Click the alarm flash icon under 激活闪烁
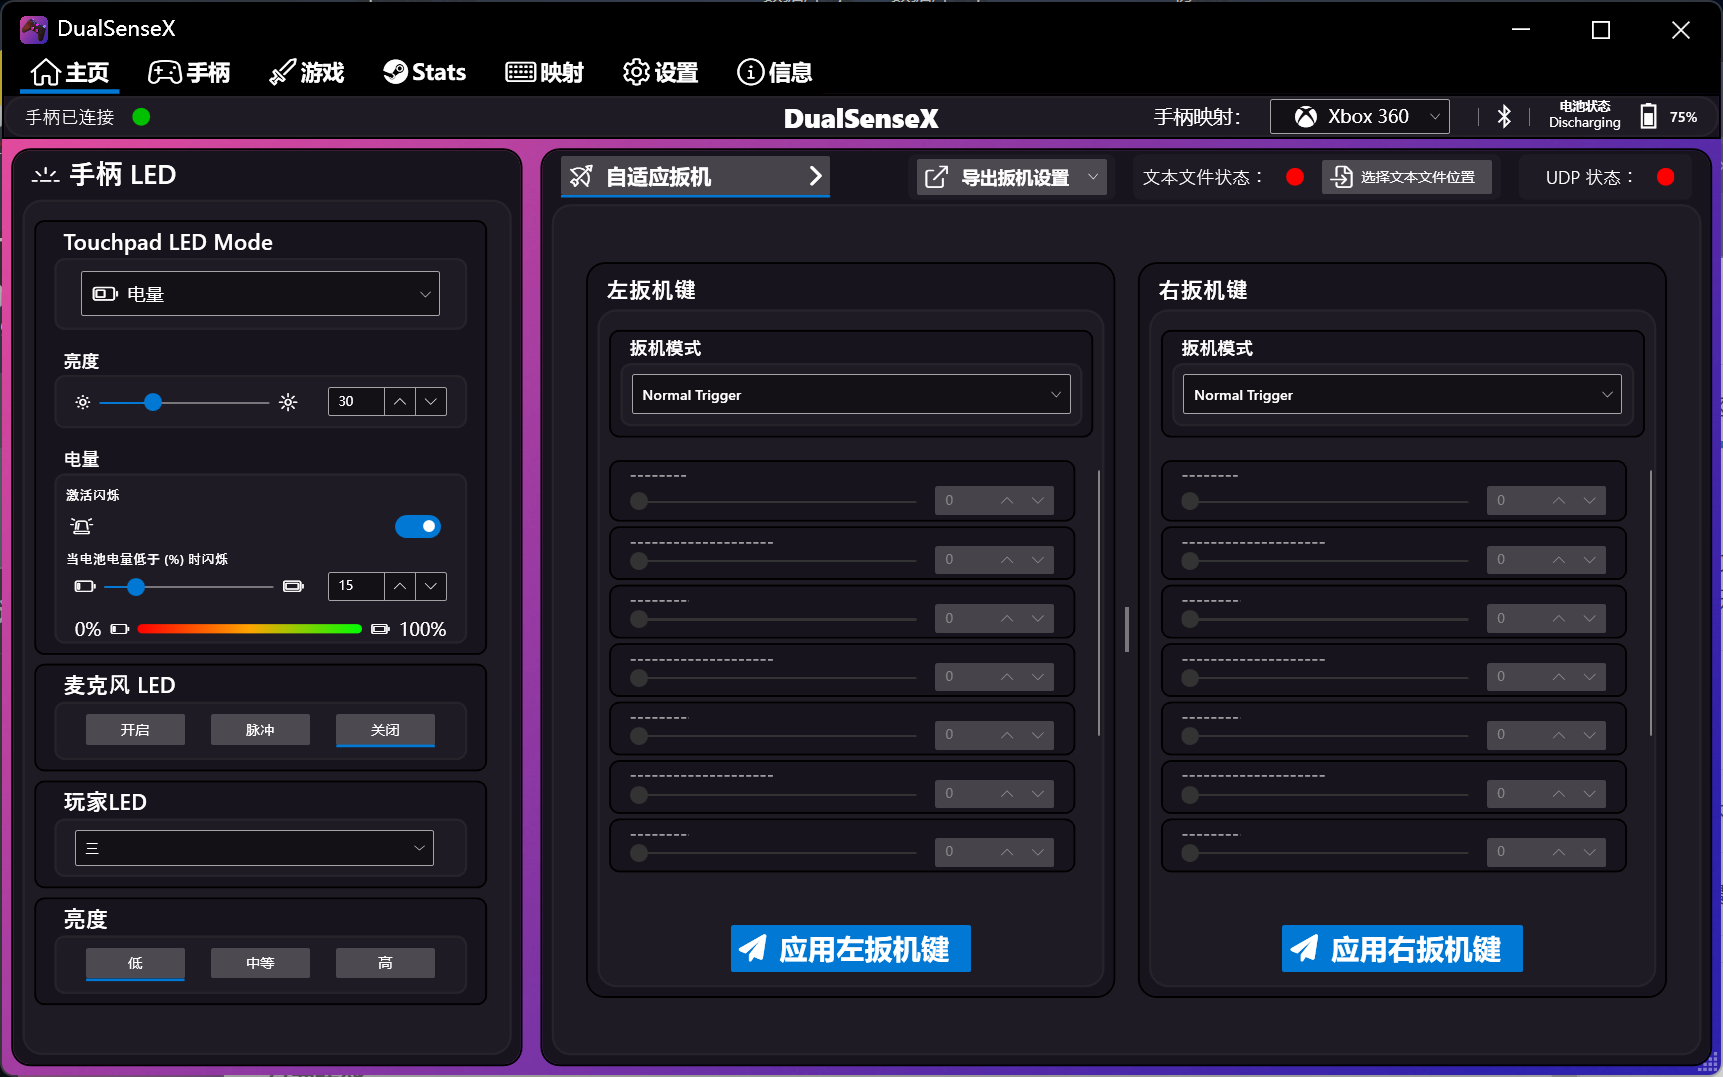 pyautogui.click(x=81, y=526)
